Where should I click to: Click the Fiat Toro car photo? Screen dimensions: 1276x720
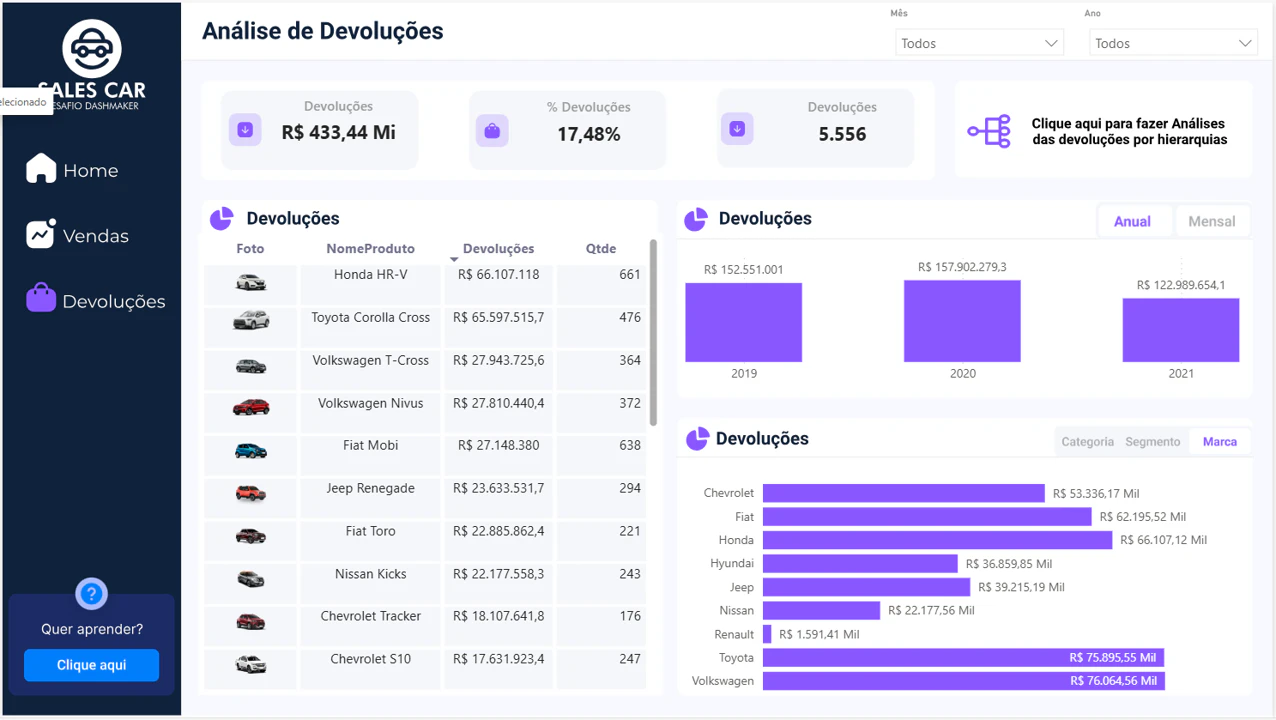coord(251,536)
